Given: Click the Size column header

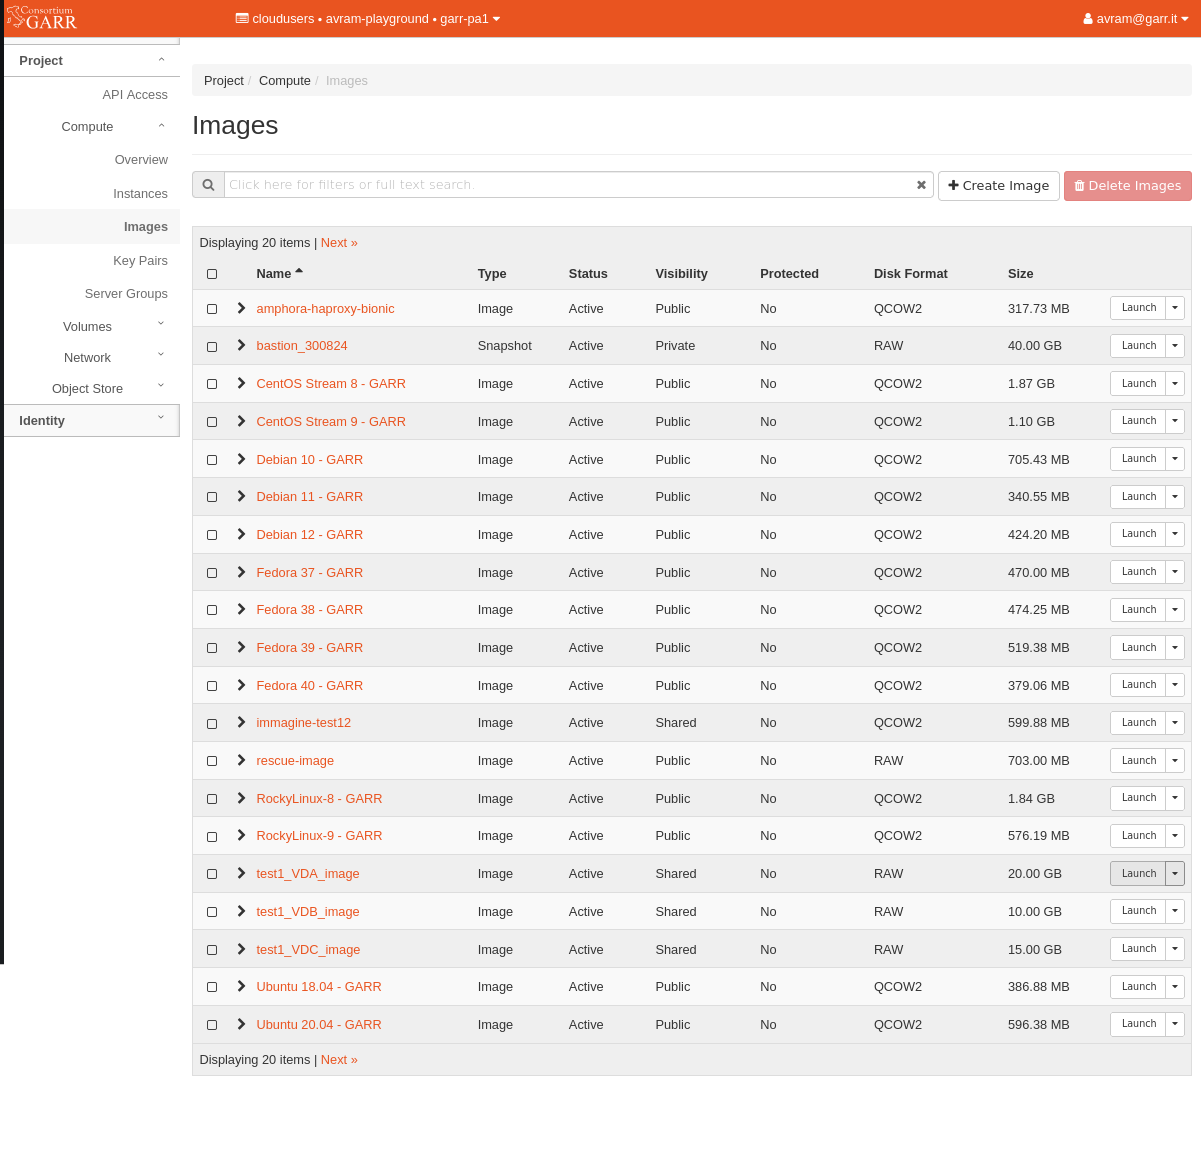Looking at the screenshot, I should (1021, 274).
